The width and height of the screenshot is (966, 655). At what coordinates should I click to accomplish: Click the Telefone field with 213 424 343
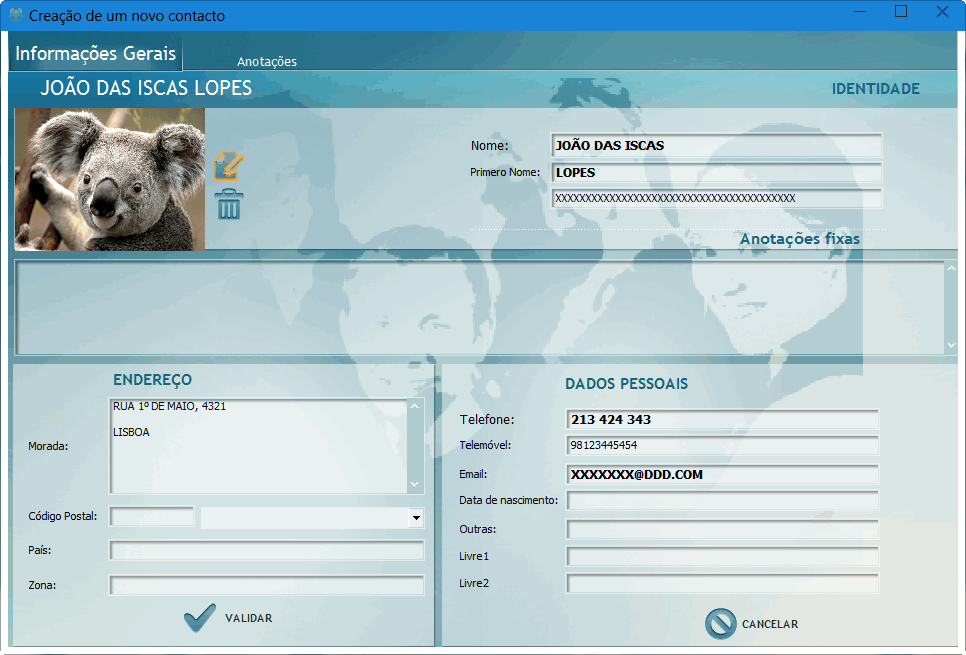[x=722, y=420]
